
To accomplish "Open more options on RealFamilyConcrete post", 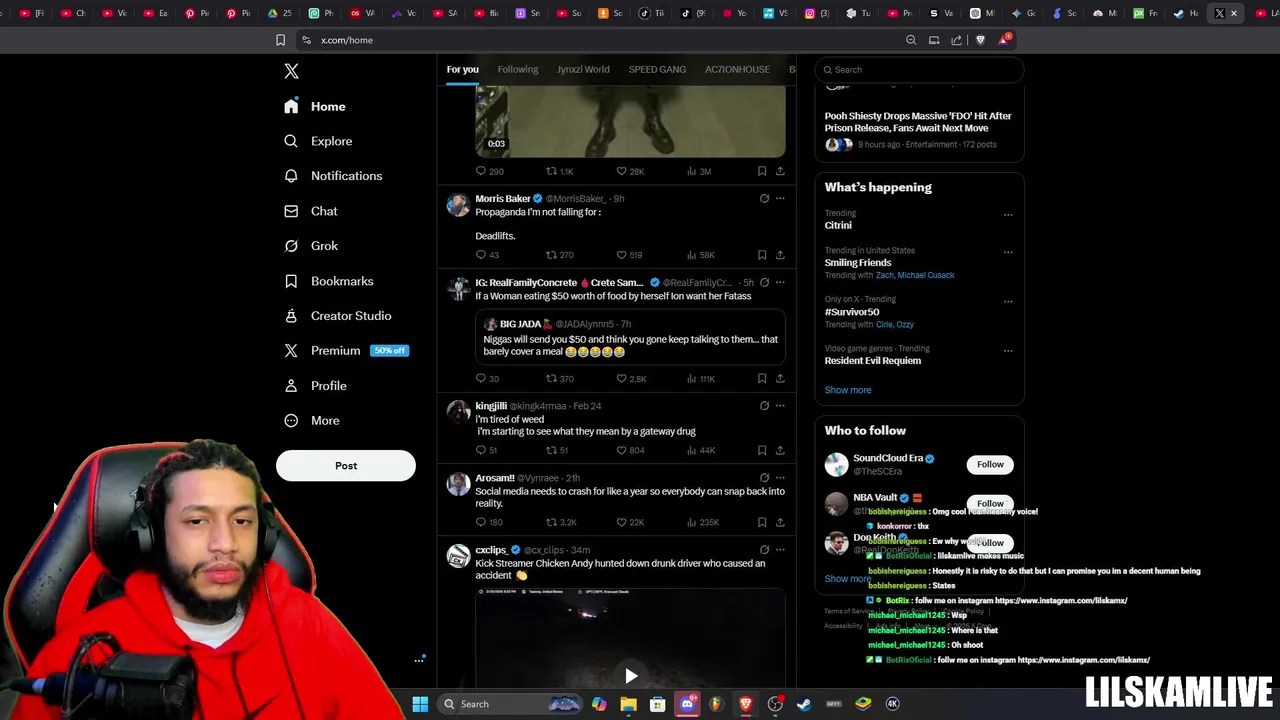I will (x=780, y=282).
